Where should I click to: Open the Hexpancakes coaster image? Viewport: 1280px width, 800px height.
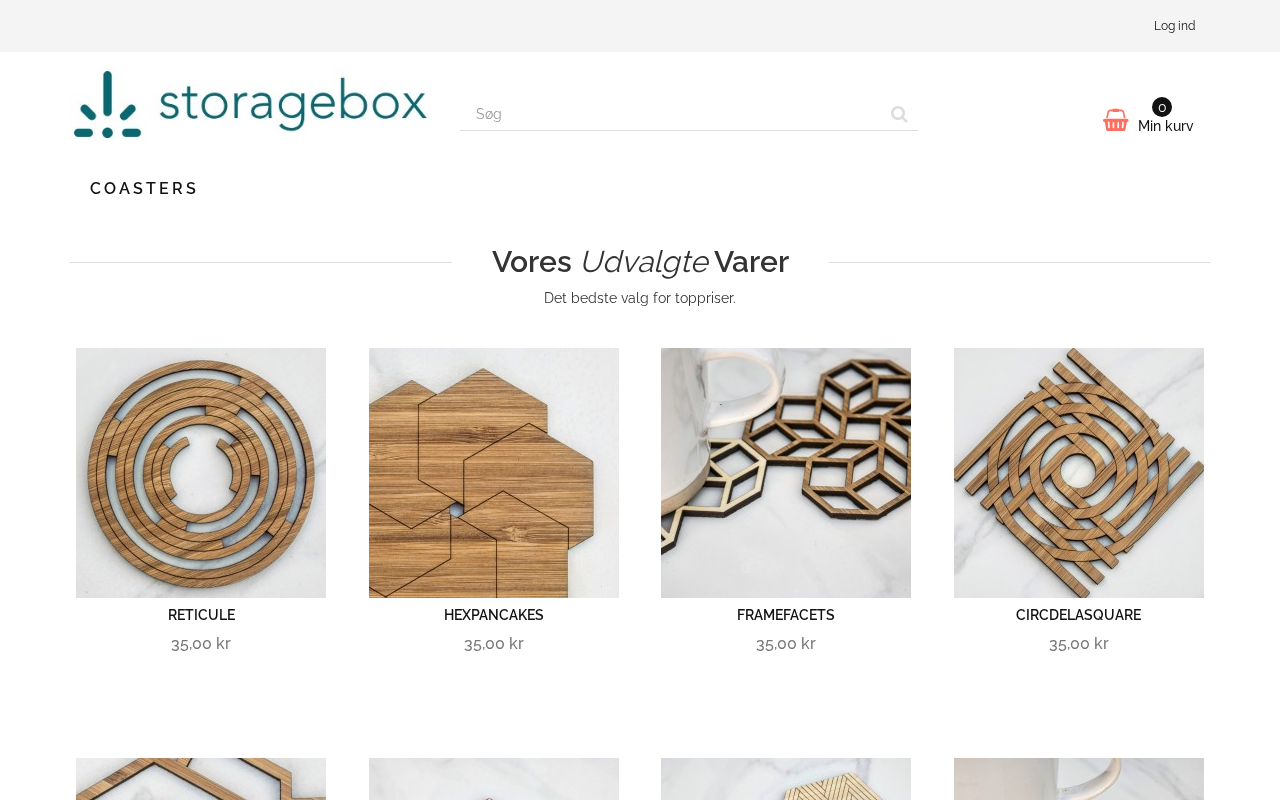pyautogui.click(x=494, y=473)
